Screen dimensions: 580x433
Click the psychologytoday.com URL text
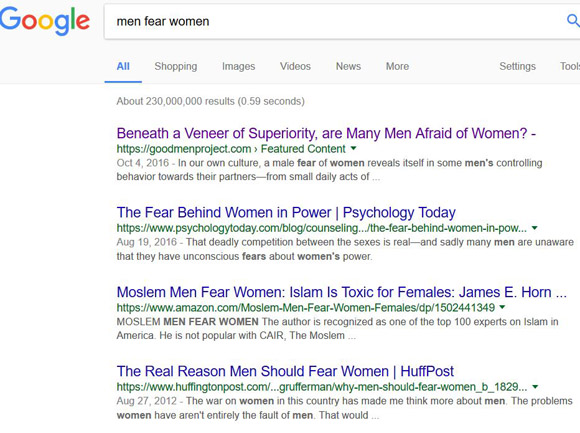[x=321, y=228]
